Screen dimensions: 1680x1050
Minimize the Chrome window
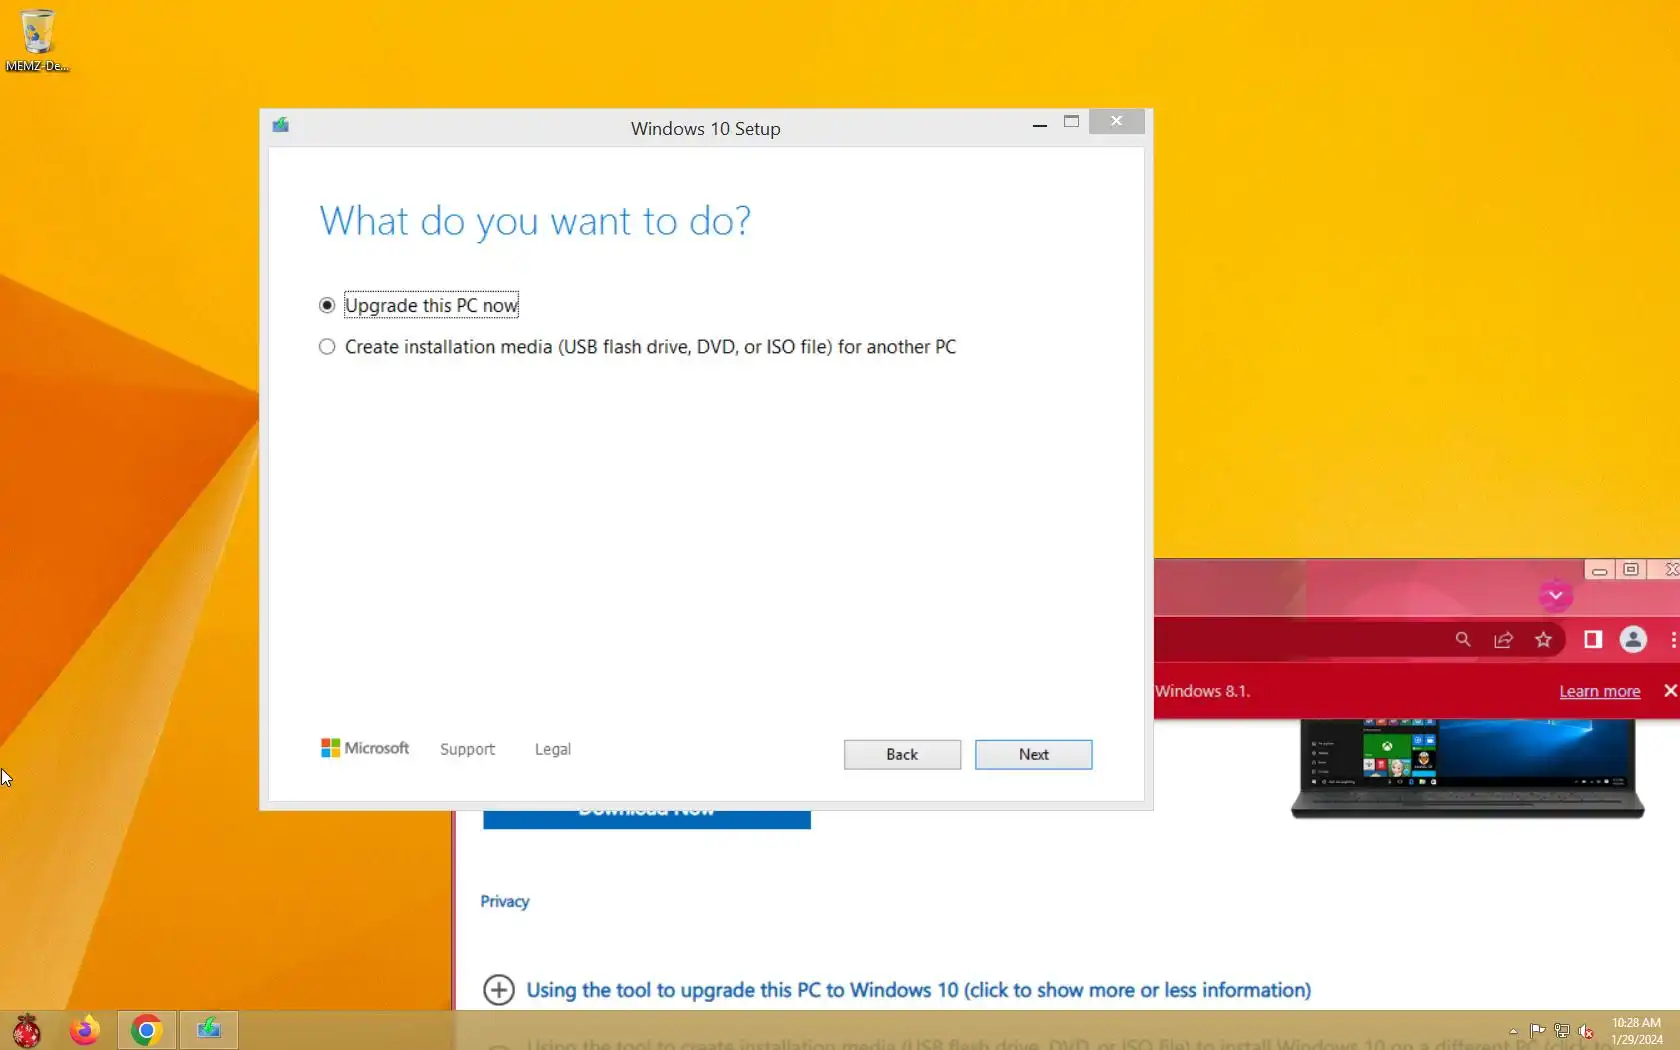[x=1599, y=570]
